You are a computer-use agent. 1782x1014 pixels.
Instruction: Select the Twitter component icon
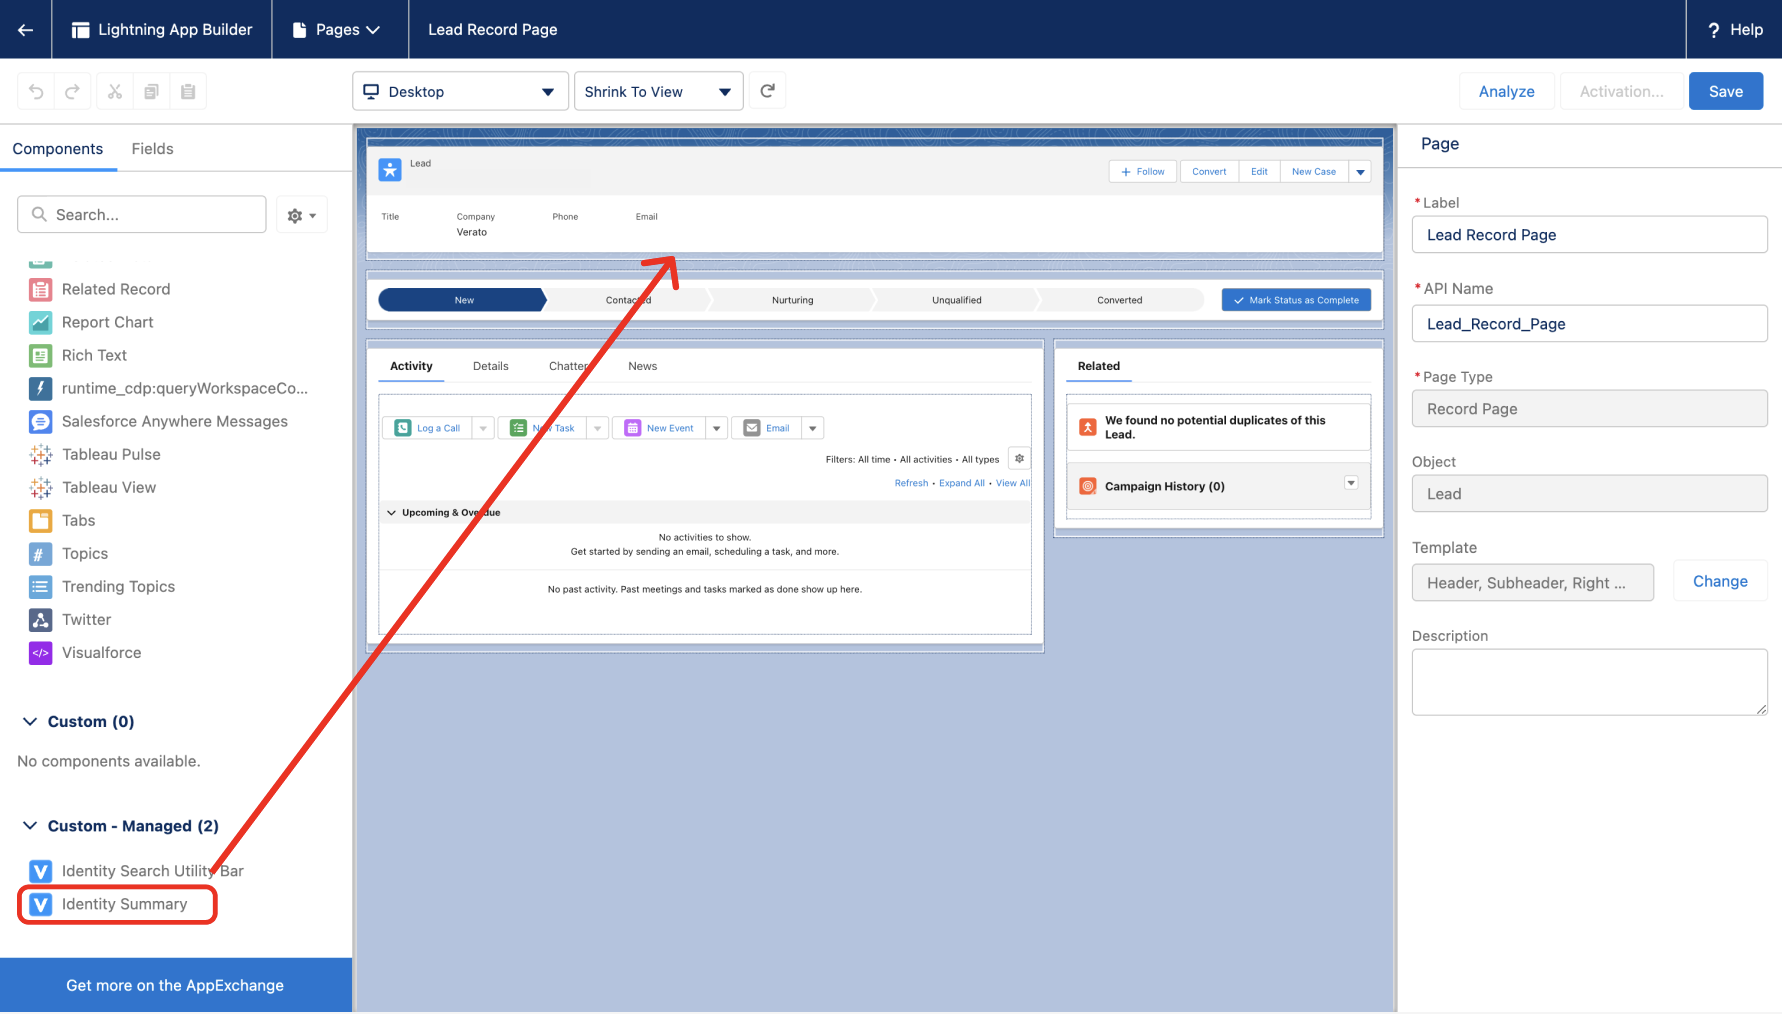point(40,619)
